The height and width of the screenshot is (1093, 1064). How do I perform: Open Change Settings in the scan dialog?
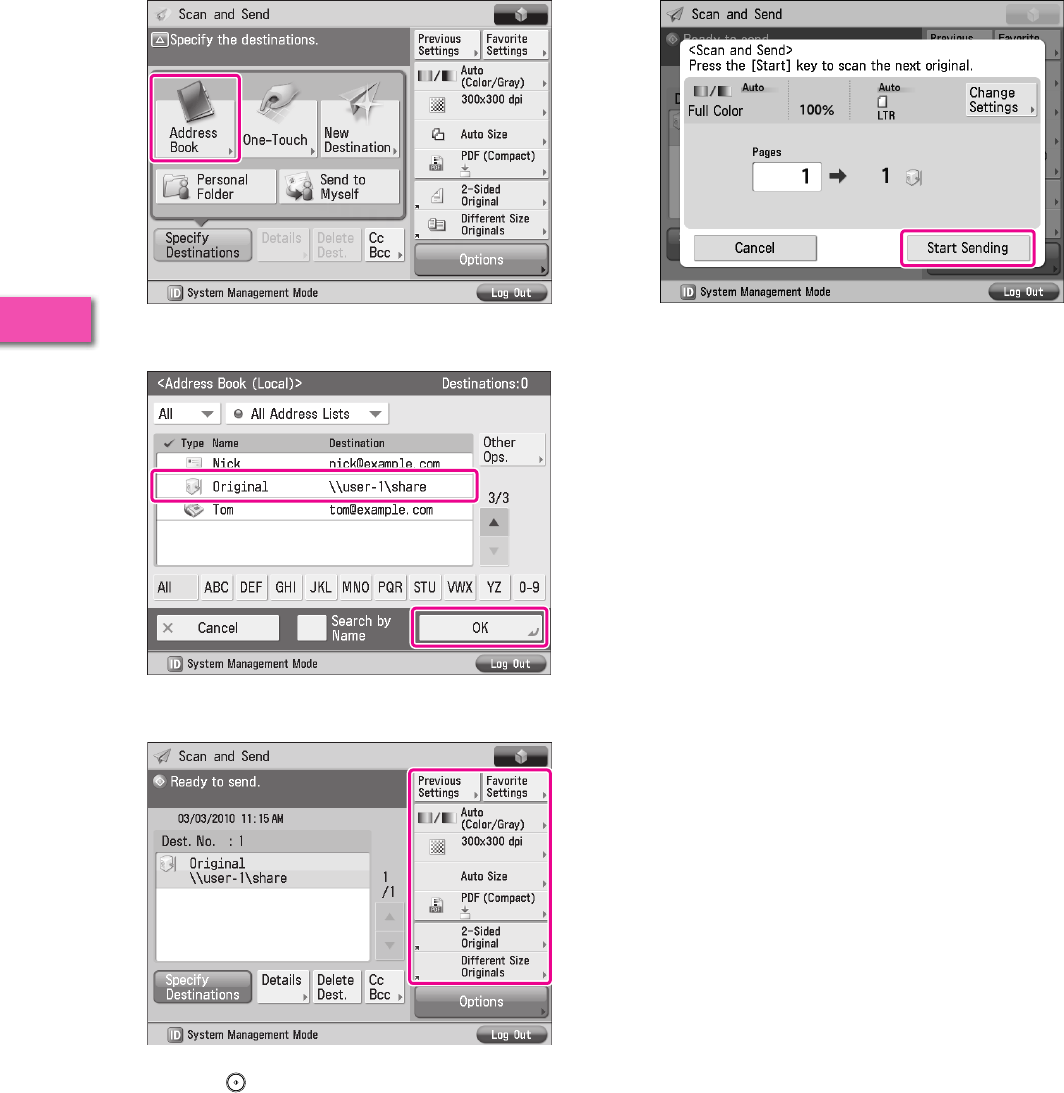coord(1001,100)
